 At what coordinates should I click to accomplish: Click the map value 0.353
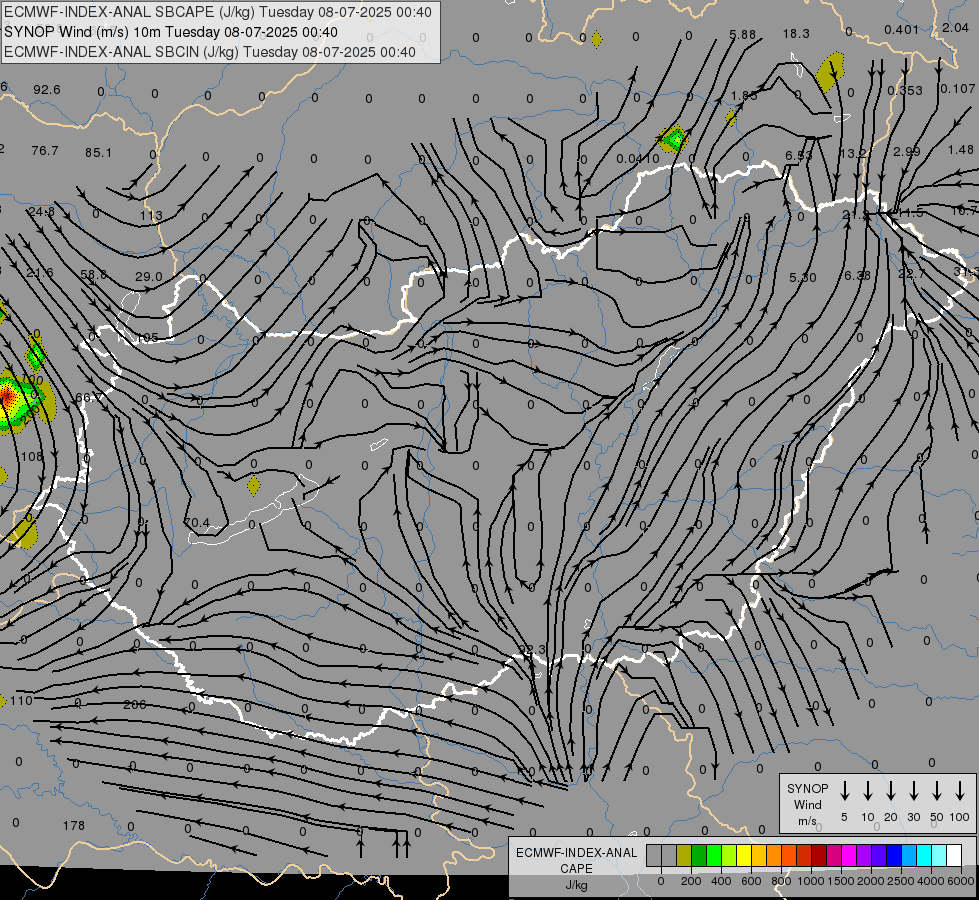tap(905, 91)
